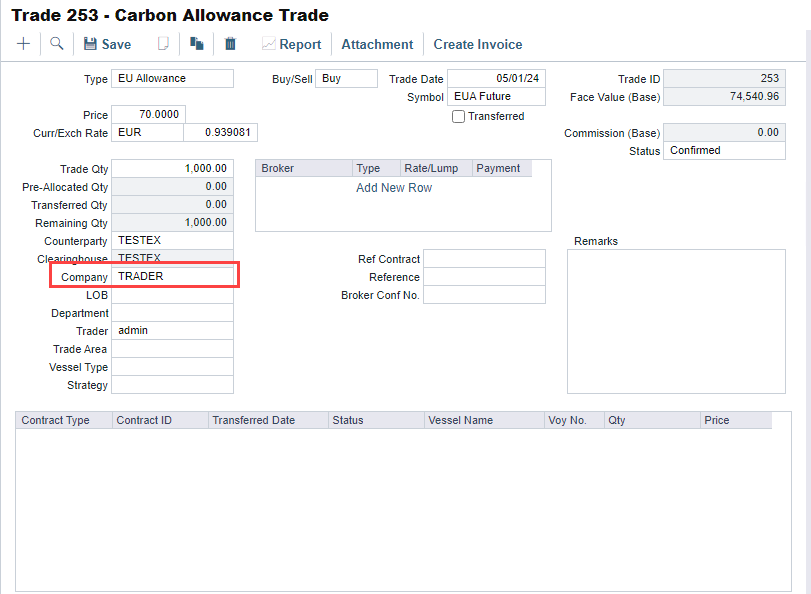
Task: Click the trash can delete icon
Action: pyautogui.click(x=230, y=44)
